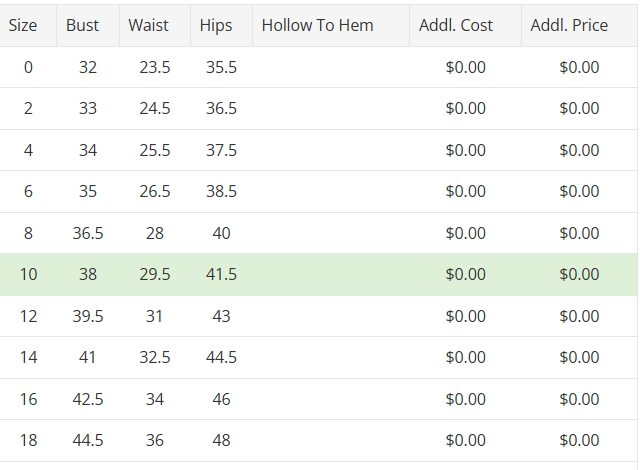This screenshot has height=470, width=640.
Task: Click the Hollow To Hem cell for size 10
Action: coord(331,274)
